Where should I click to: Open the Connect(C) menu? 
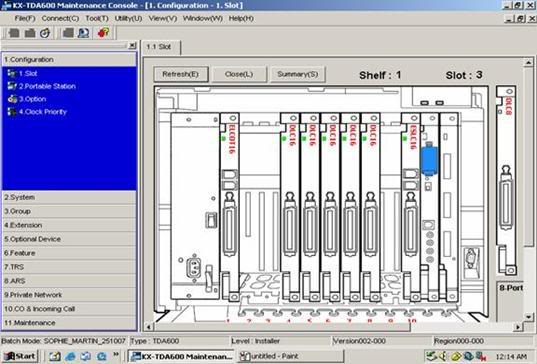click(60, 18)
